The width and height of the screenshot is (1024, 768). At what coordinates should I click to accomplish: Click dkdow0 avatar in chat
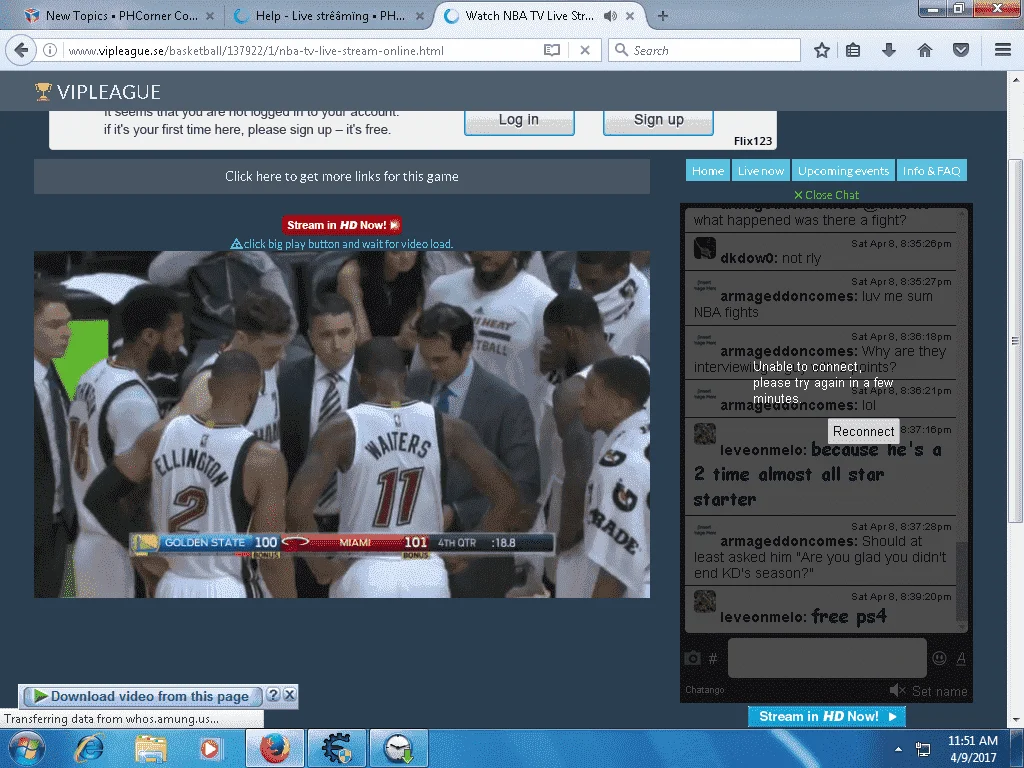coord(705,248)
